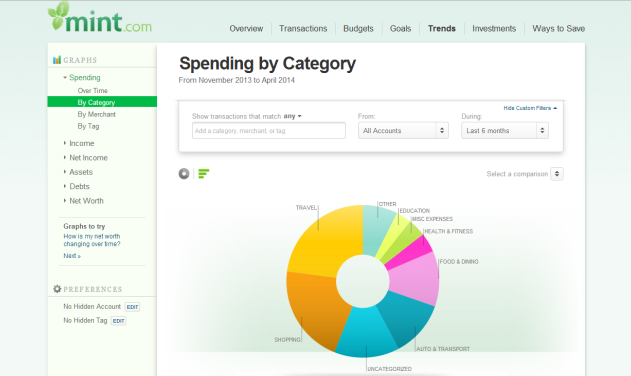The width and height of the screenshot is (631, 376).
Task: Switch to bar chart view icon
Action: tap(204, 174)
